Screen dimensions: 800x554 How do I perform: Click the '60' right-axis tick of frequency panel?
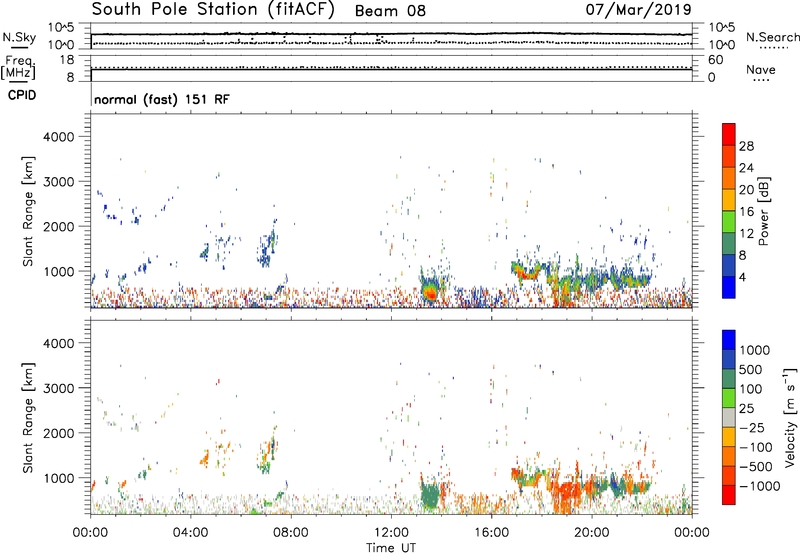(715, 60)
